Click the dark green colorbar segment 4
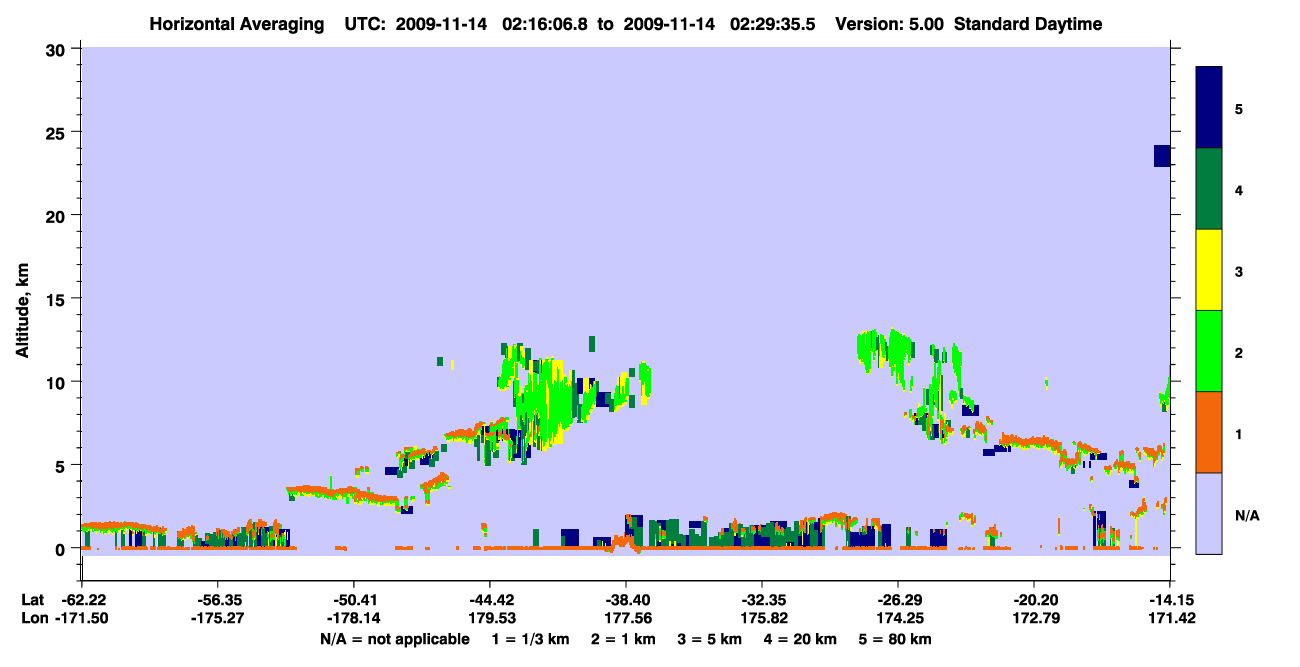The image size is (1300, 667). pyautogui.click(x=1209, y=189)
